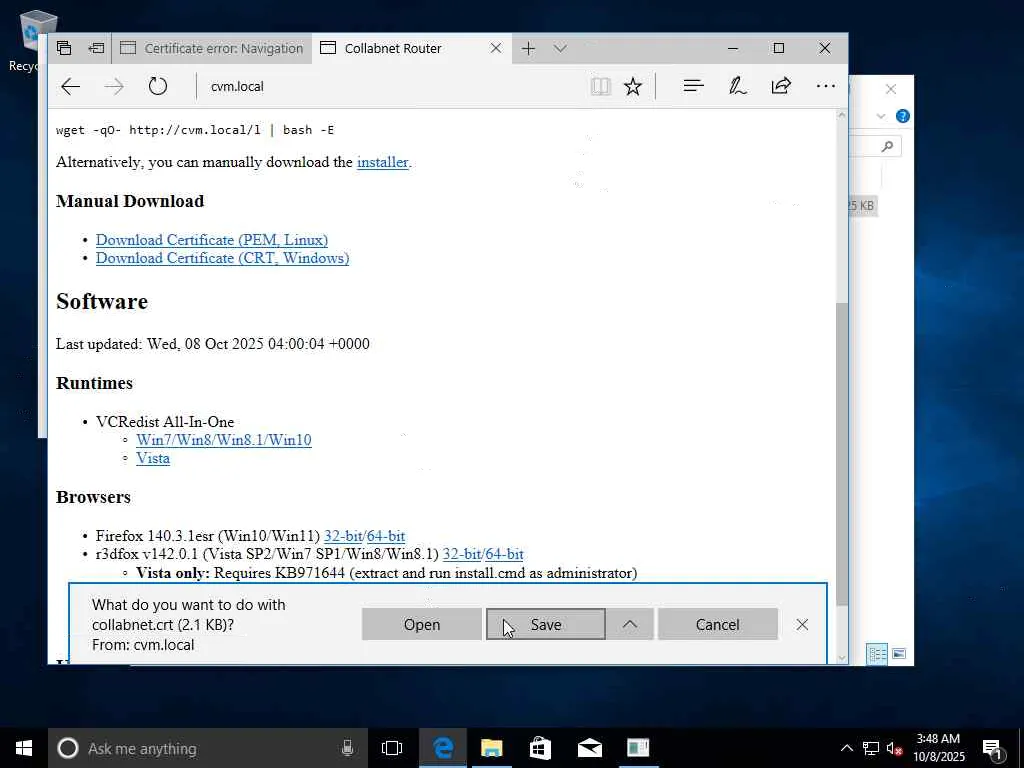
Task: Open Windows Store from taskbar
Action: [540, 748]
